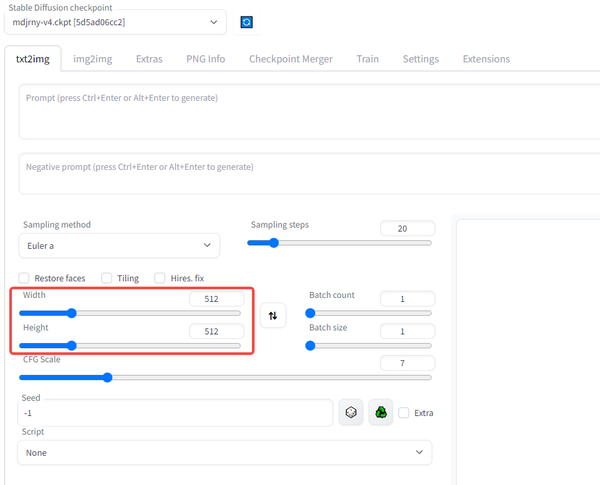The image size is (600, 485).
Task: Switch to the Extensions tab
Action: (486, 59)
